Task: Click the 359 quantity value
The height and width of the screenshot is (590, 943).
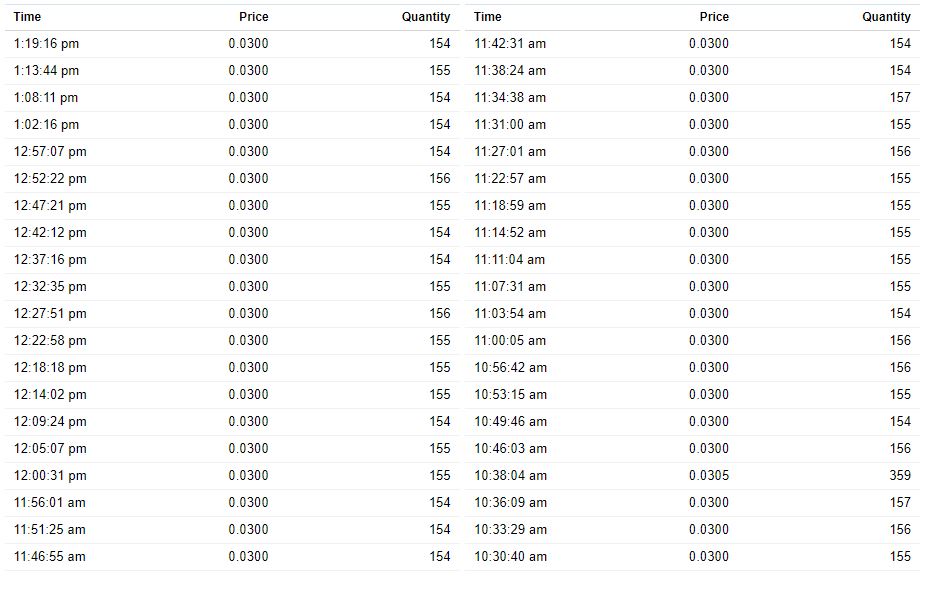Action: coord(900,476)
